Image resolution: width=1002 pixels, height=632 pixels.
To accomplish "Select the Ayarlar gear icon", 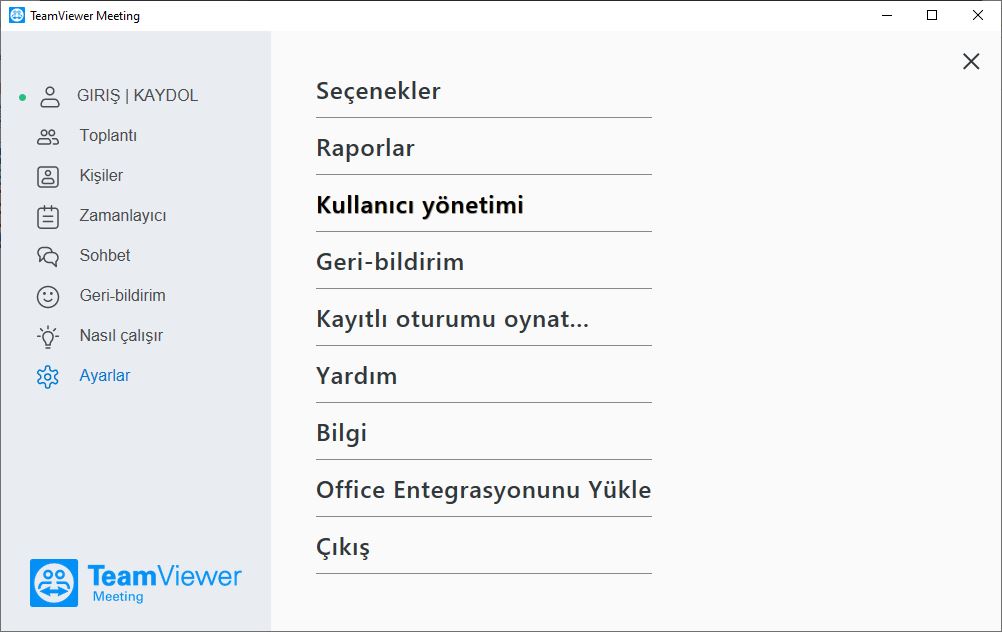I will [x=48, y=376].
